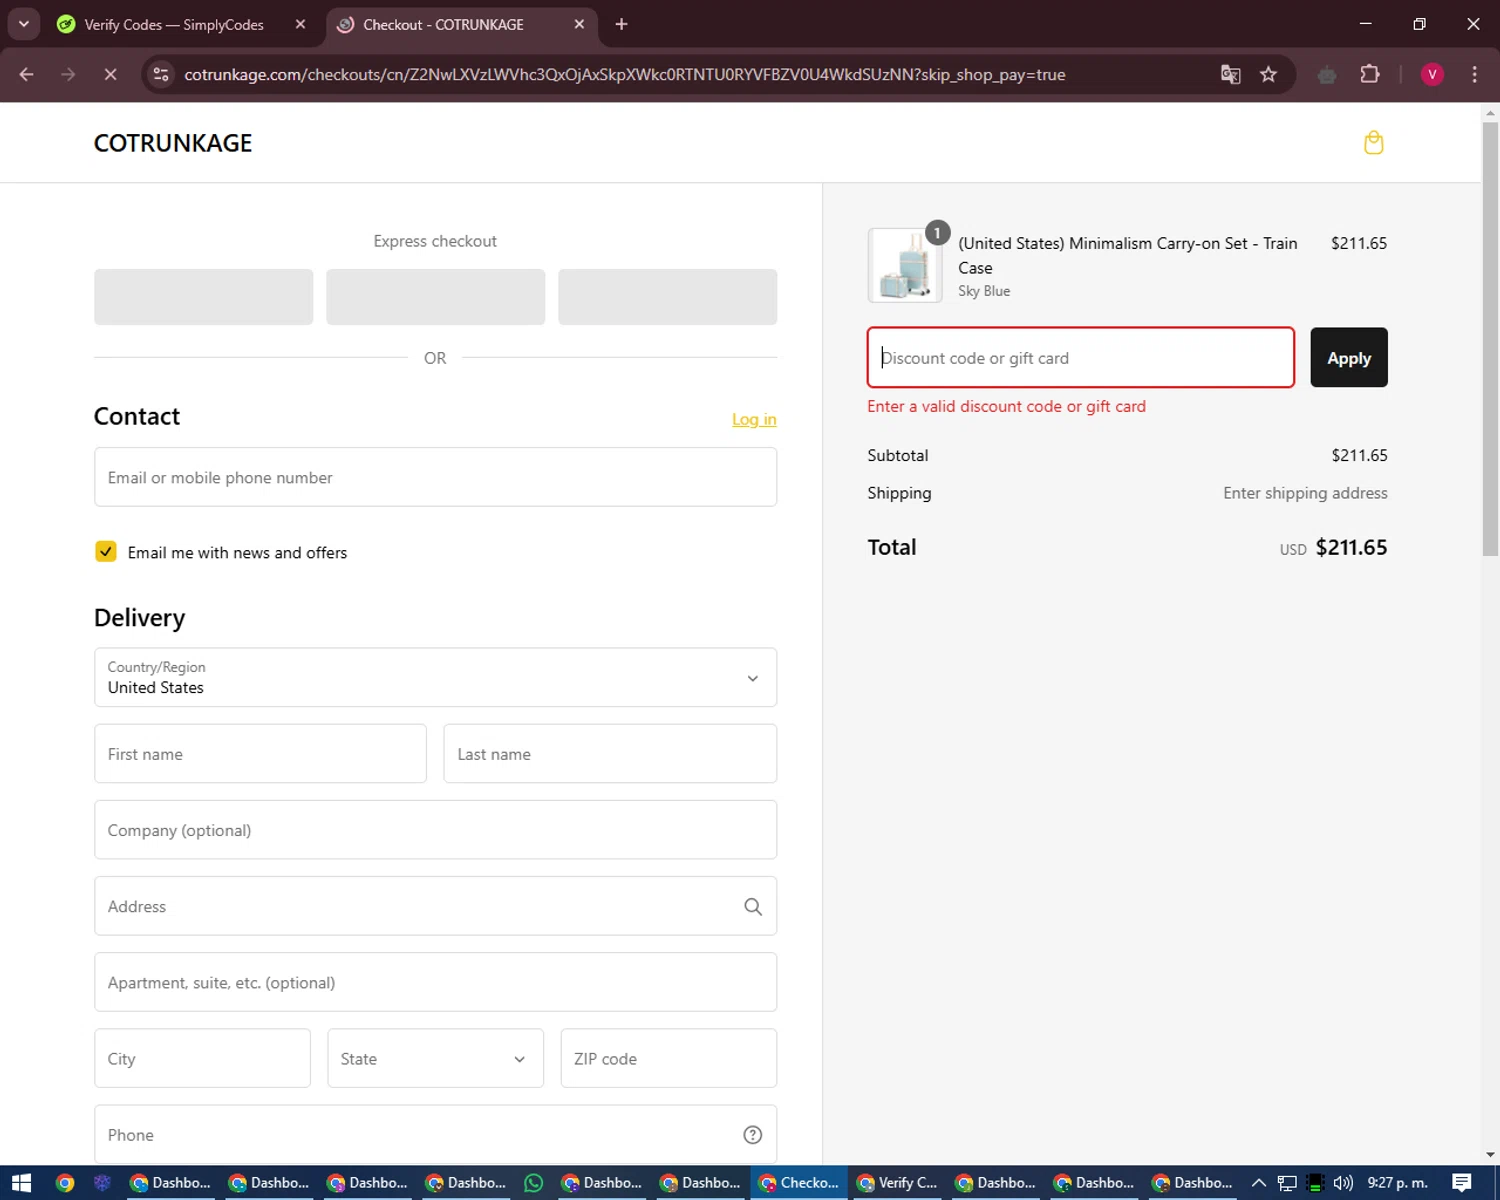Open a new browser tab
The height and width of the screenshot is (1200, 1500).
(621, 24)
